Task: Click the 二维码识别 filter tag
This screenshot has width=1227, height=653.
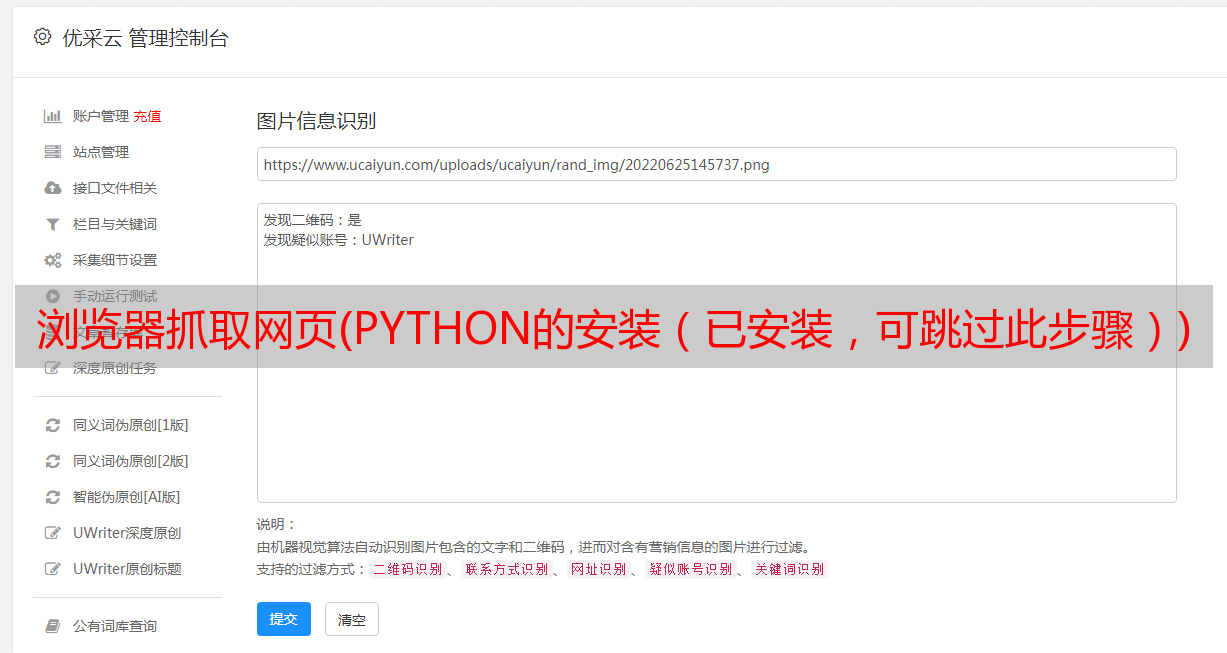Action: tap(408, 569)
